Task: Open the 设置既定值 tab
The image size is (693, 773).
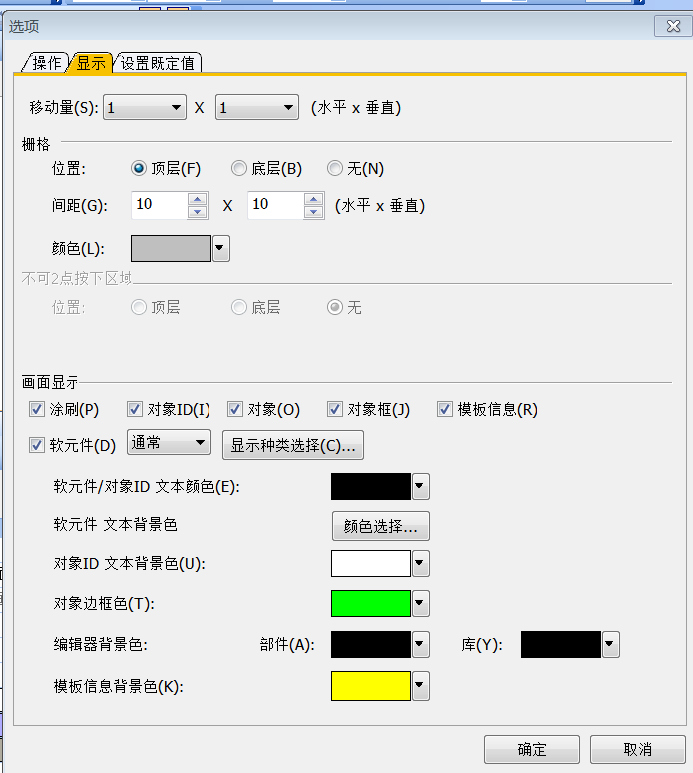Action: pos(160,63)
